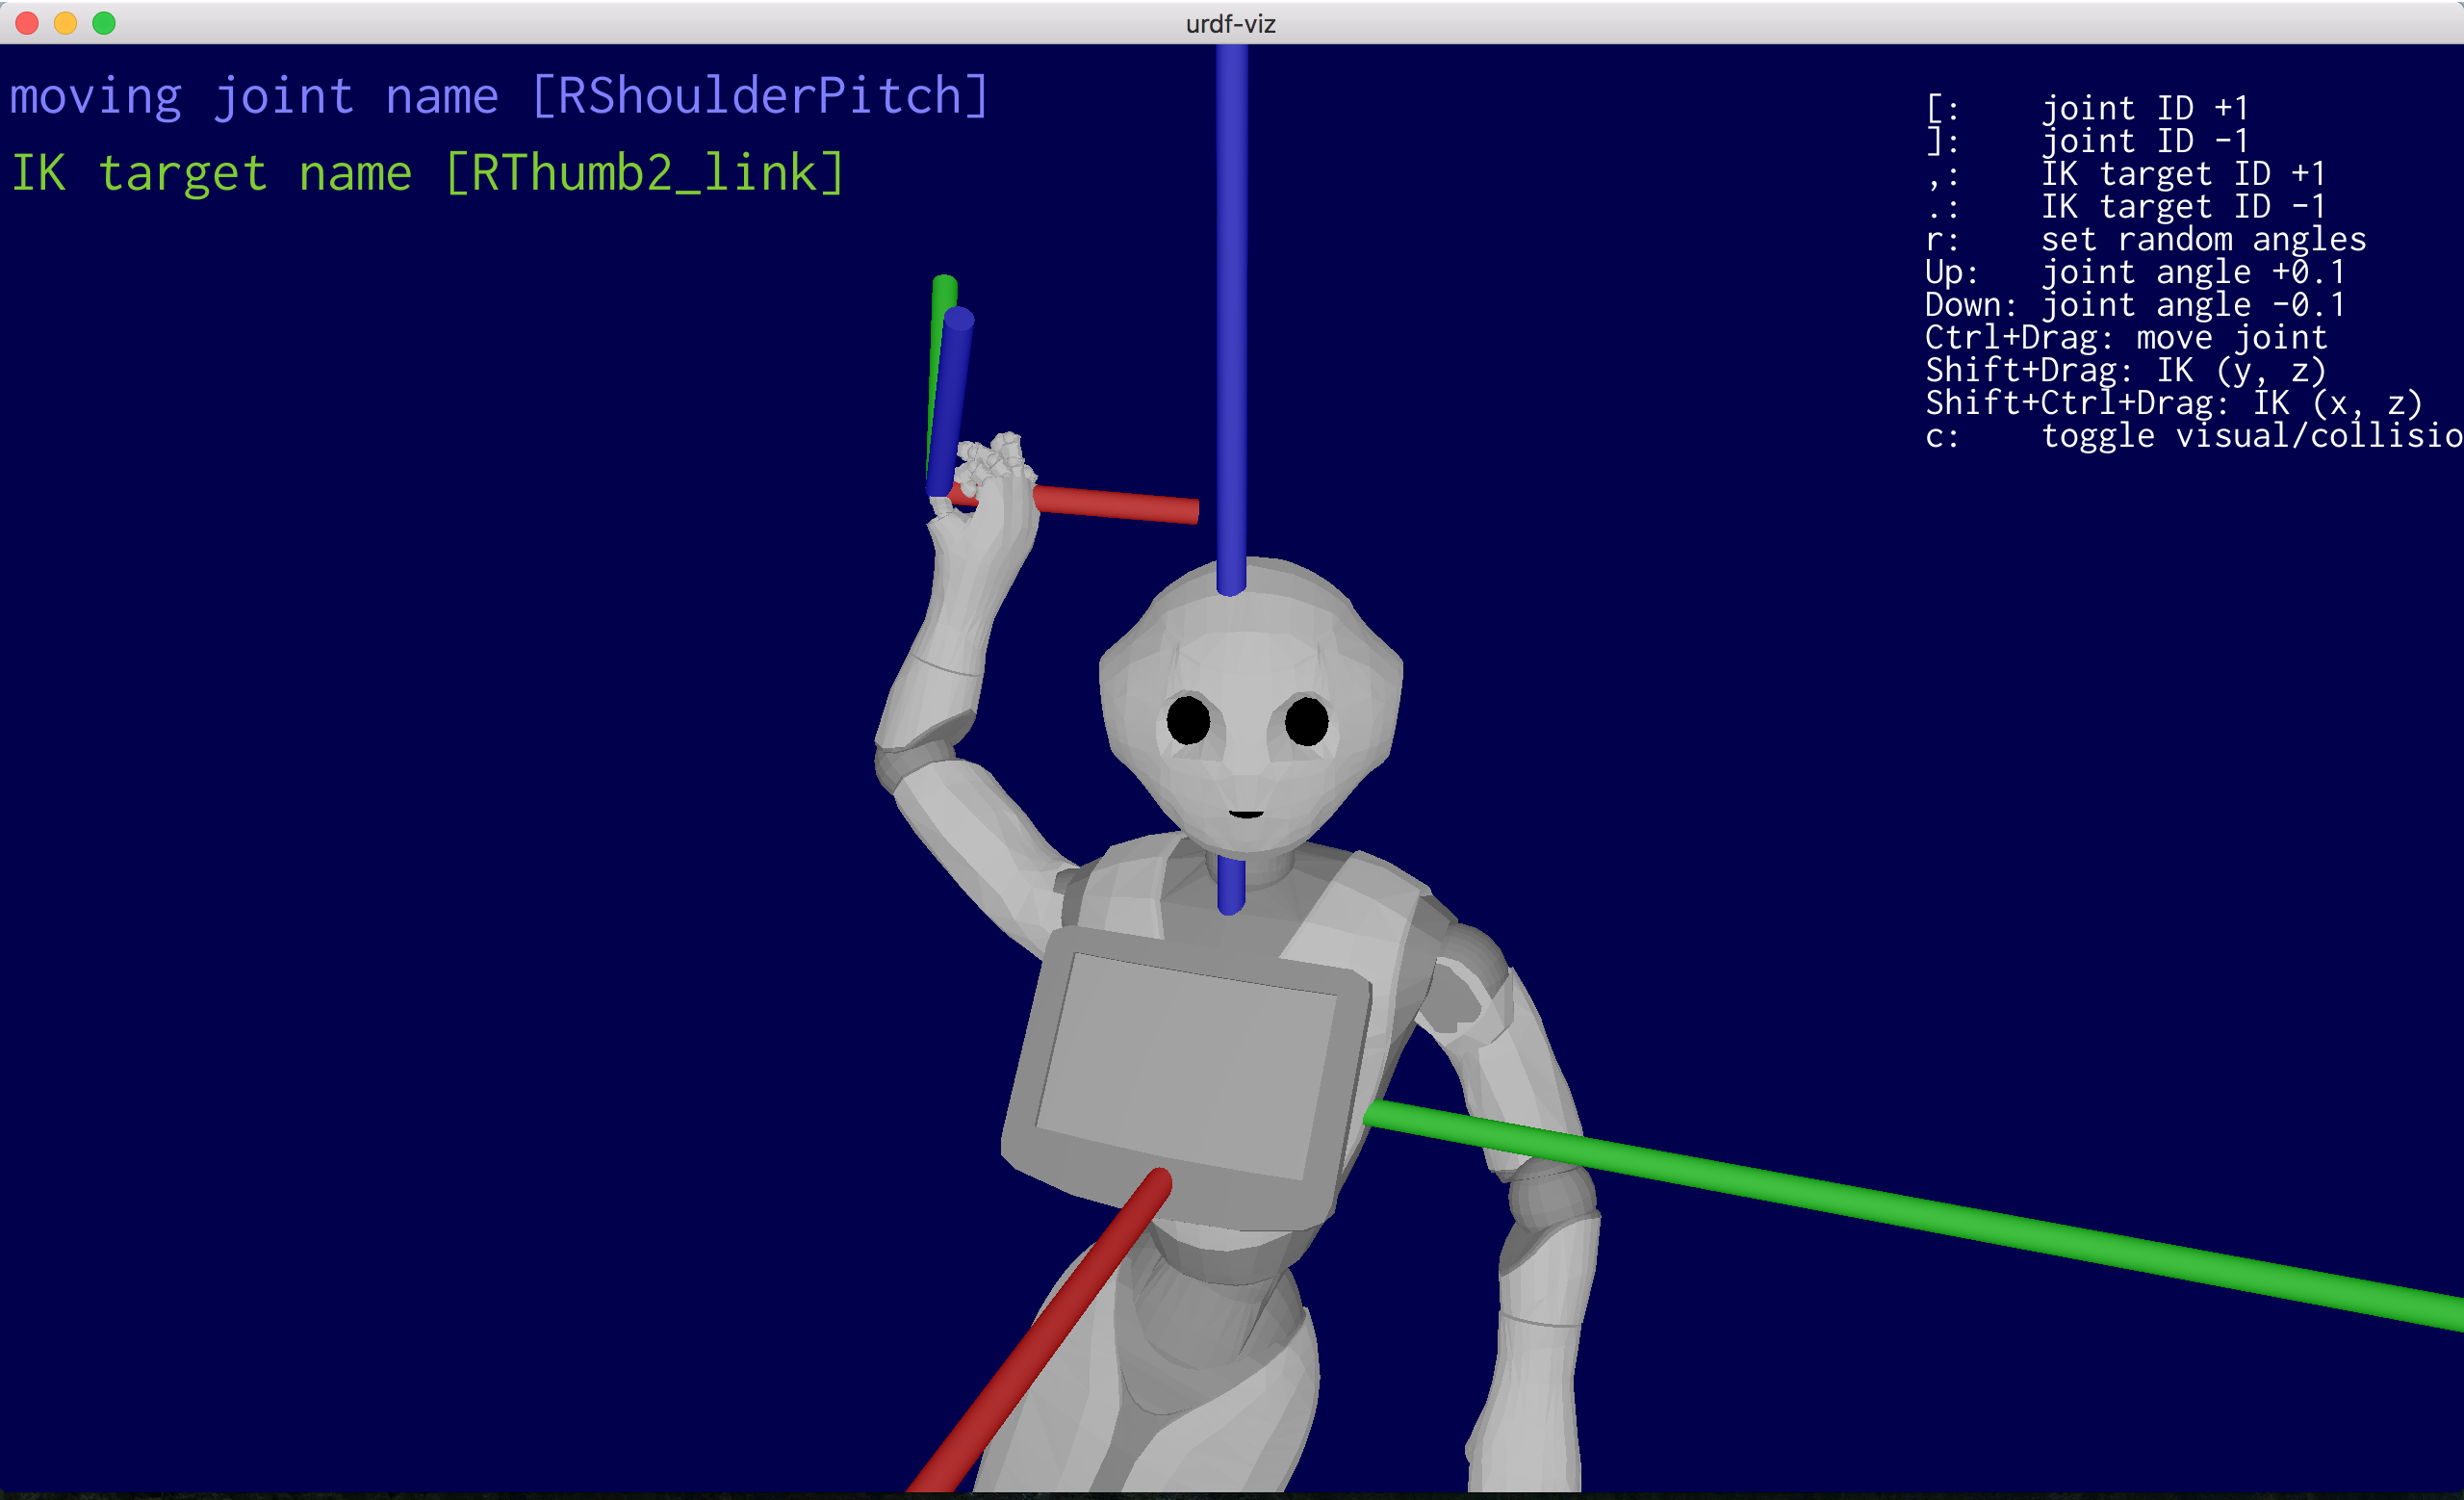Click the IK target name RThumb2_link text
This screenshot has height=1500, width=2464.
[x=427, y=174]
